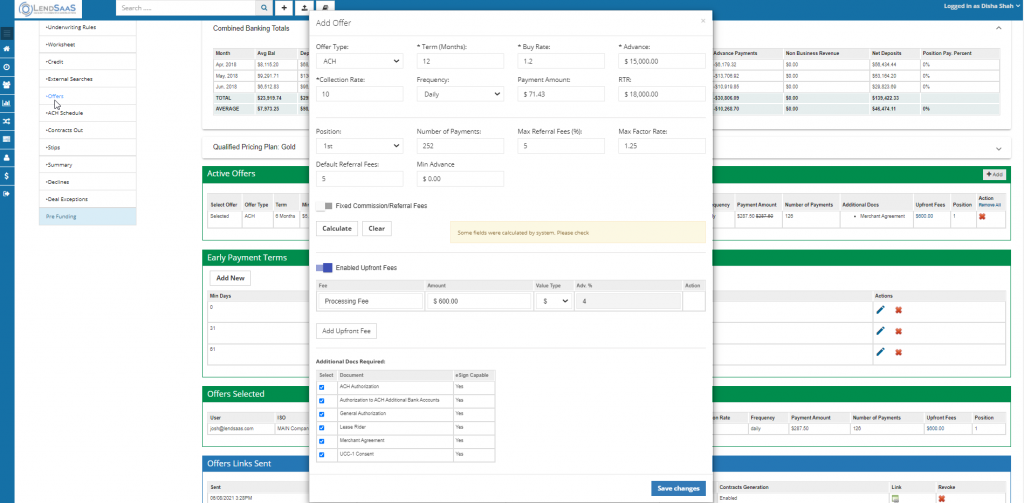
Task: Open the Frequency dropdown
Action: click(x=460, y=94)
